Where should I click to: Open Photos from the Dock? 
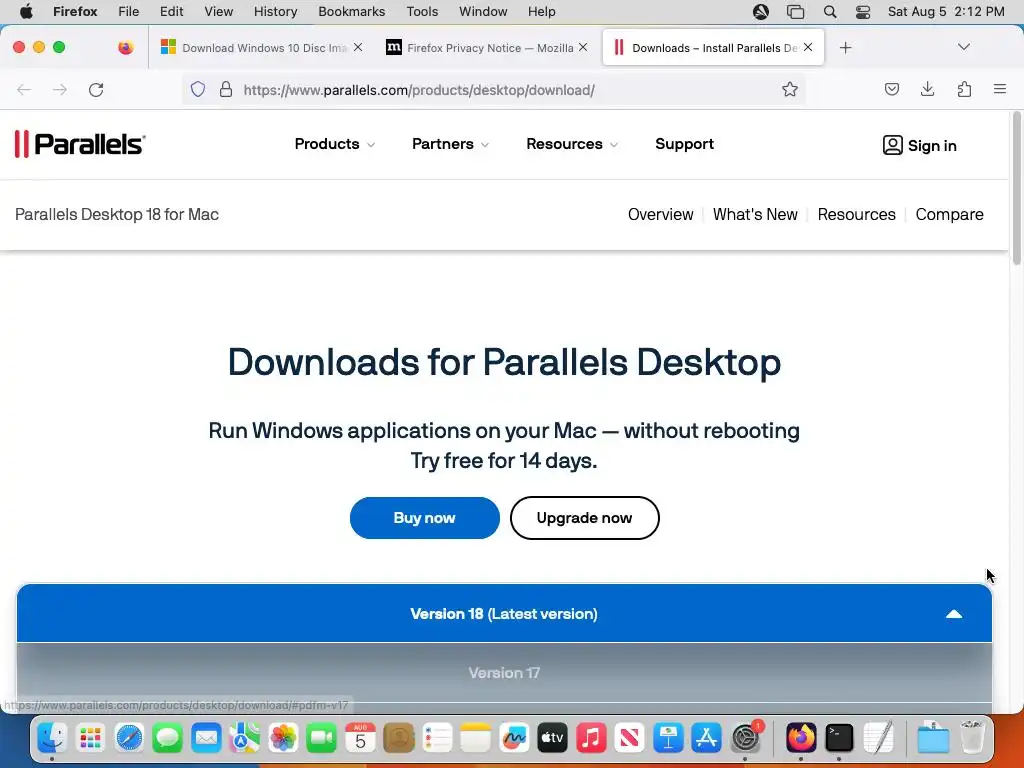283,739
